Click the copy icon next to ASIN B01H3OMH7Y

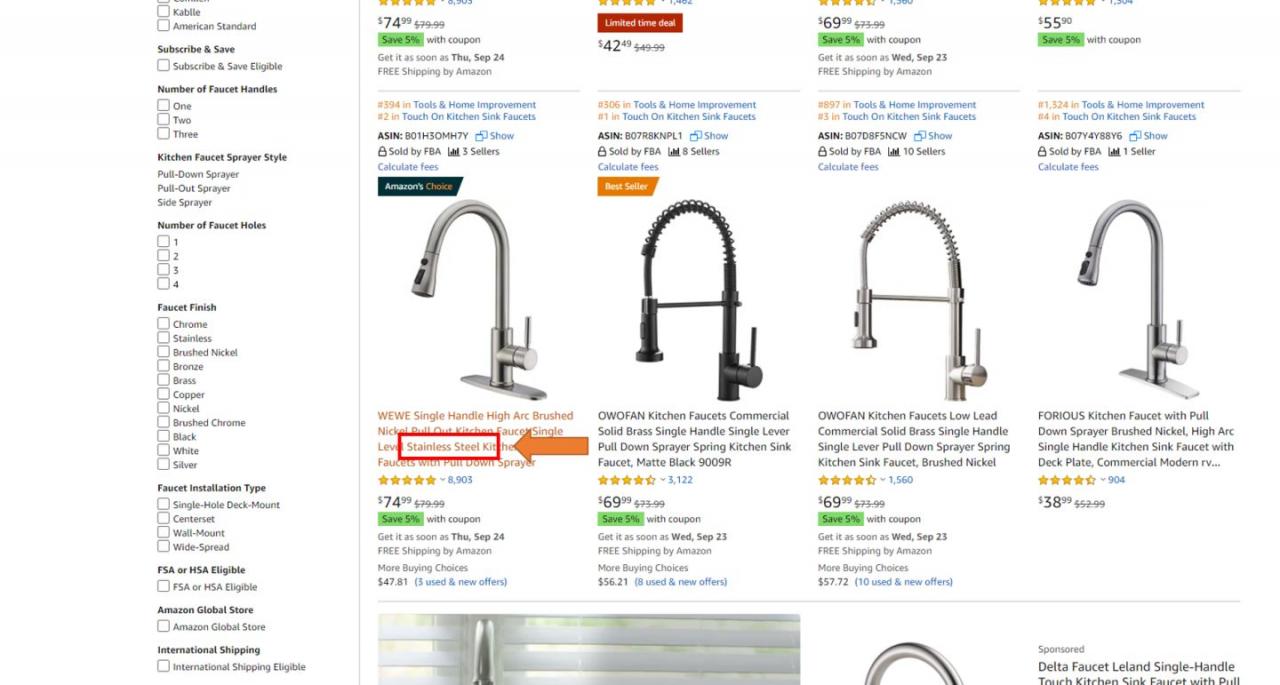pos(481,136)
